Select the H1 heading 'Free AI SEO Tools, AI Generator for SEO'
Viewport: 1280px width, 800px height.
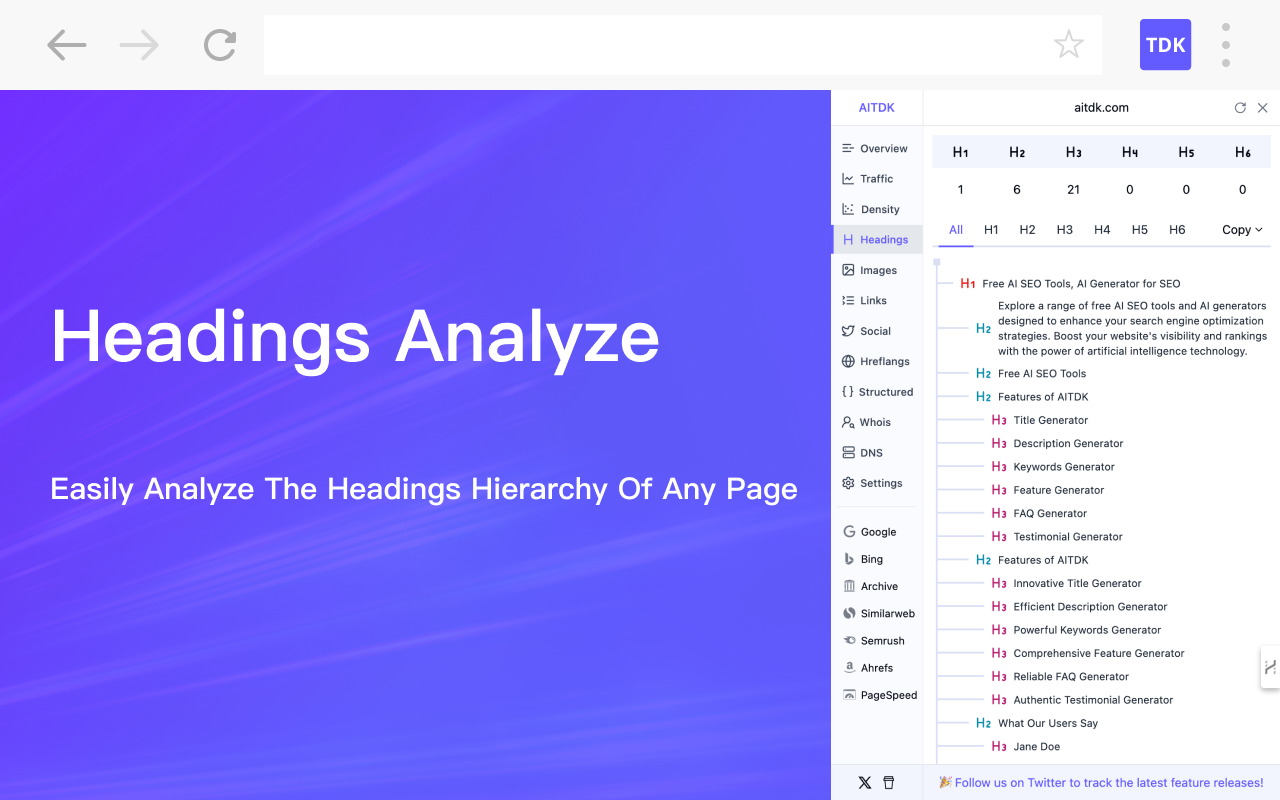(x=1070, y=284)
